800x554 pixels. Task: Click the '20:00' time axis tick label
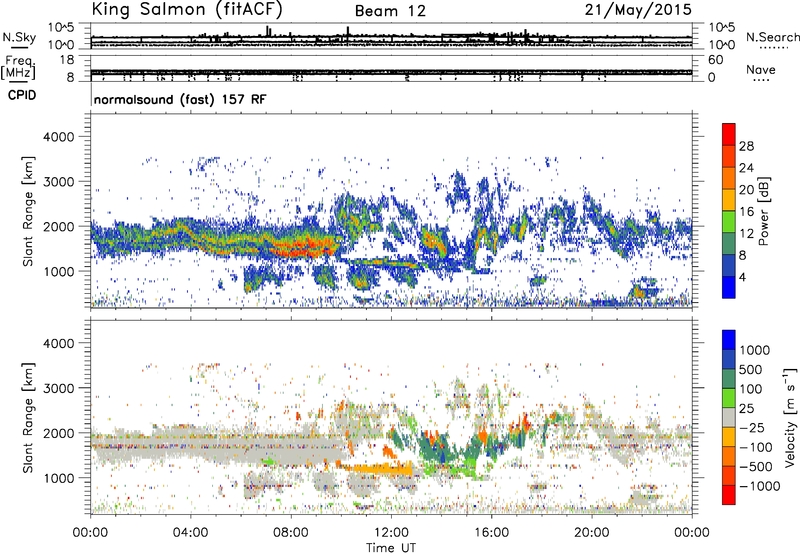(591, 533)
